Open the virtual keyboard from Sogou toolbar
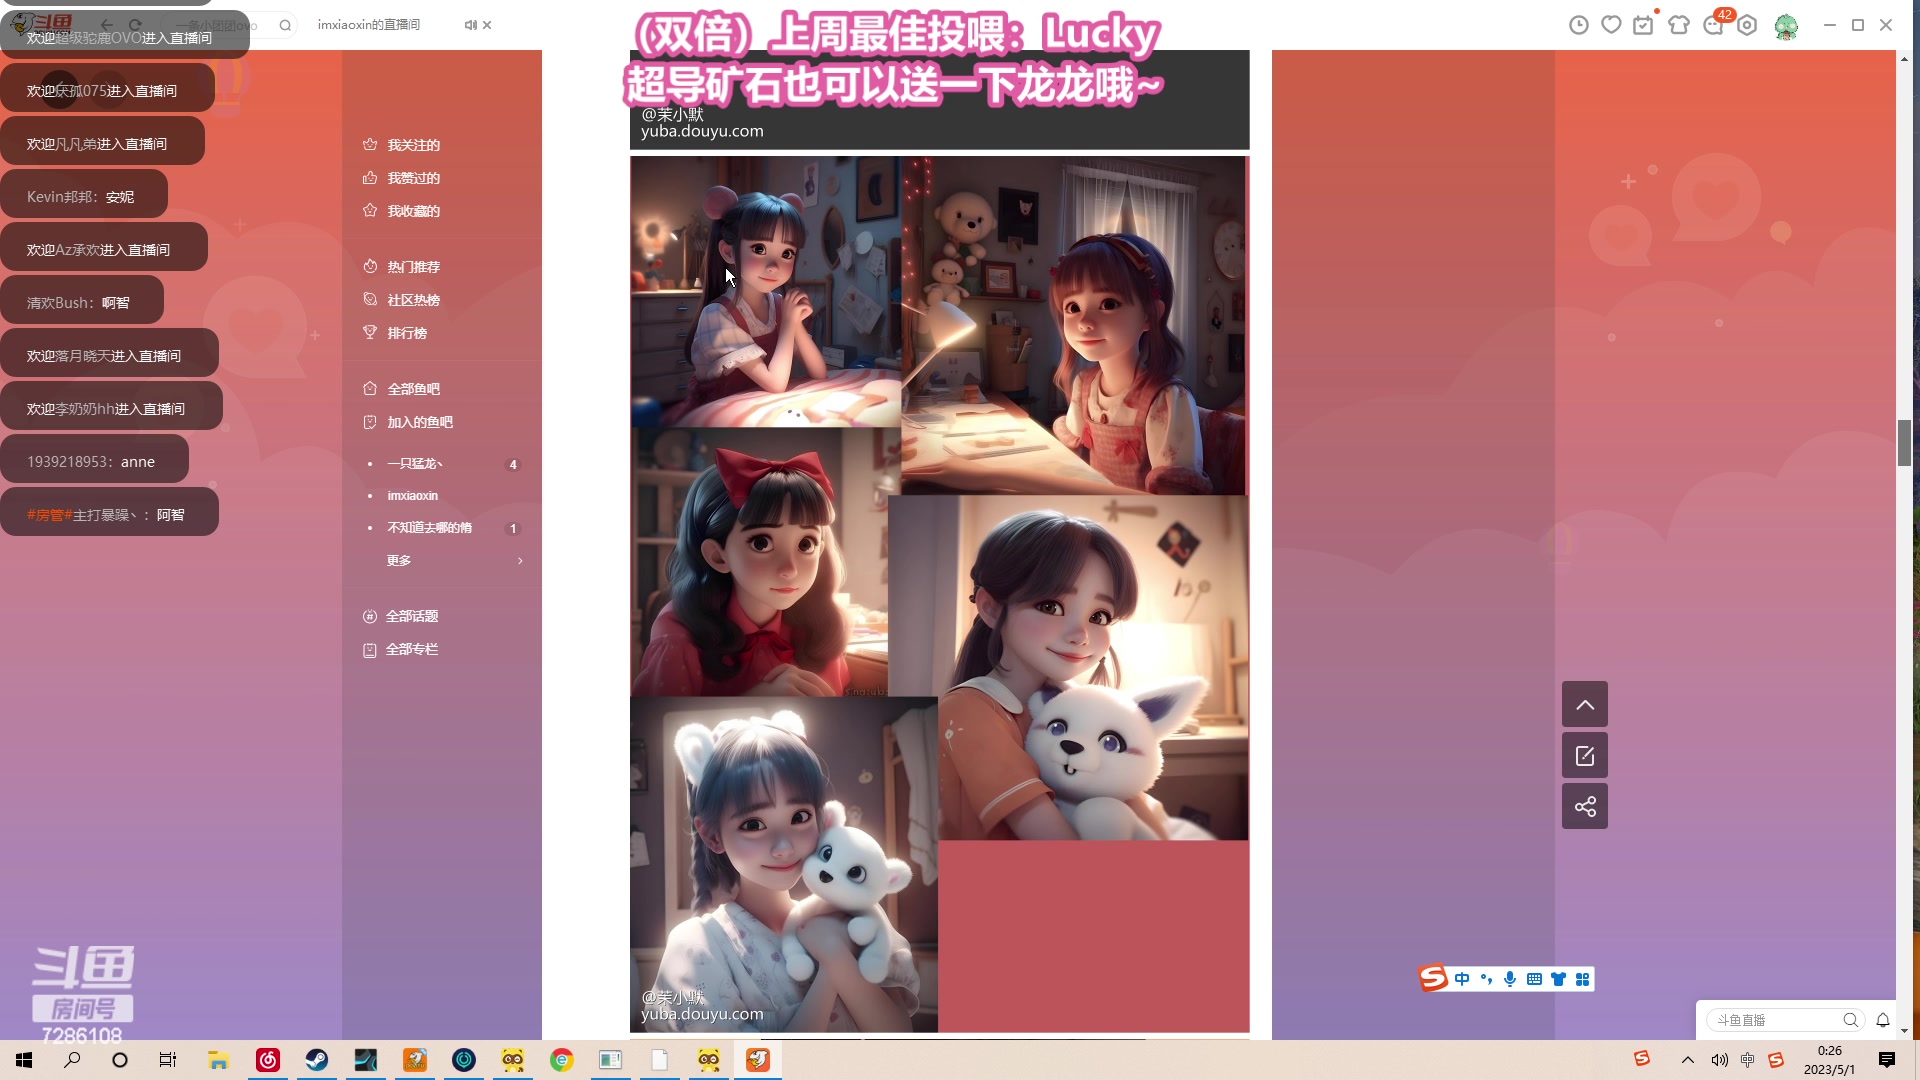 [1534, 979]
